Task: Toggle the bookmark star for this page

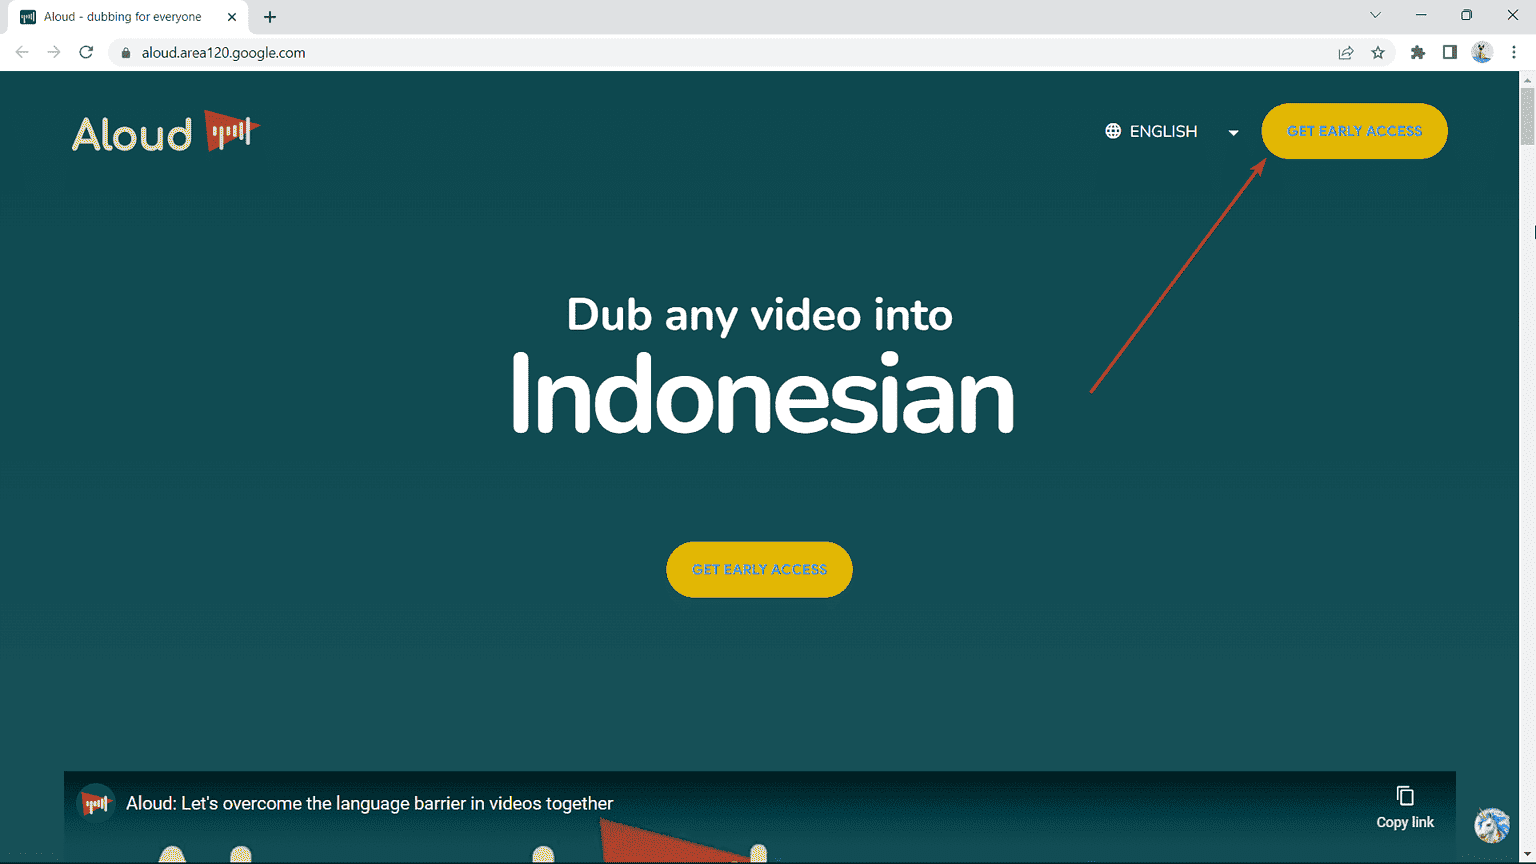Action: tap(1378, 52)
